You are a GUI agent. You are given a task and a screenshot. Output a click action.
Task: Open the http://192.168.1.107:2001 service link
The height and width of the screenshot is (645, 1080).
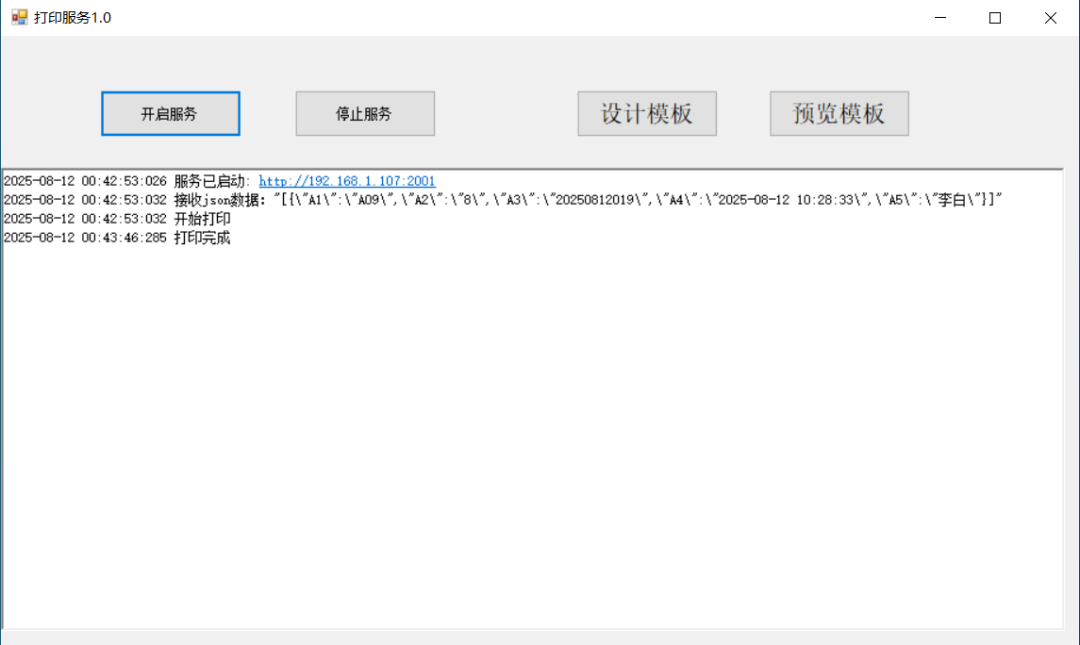coord(347,181)
